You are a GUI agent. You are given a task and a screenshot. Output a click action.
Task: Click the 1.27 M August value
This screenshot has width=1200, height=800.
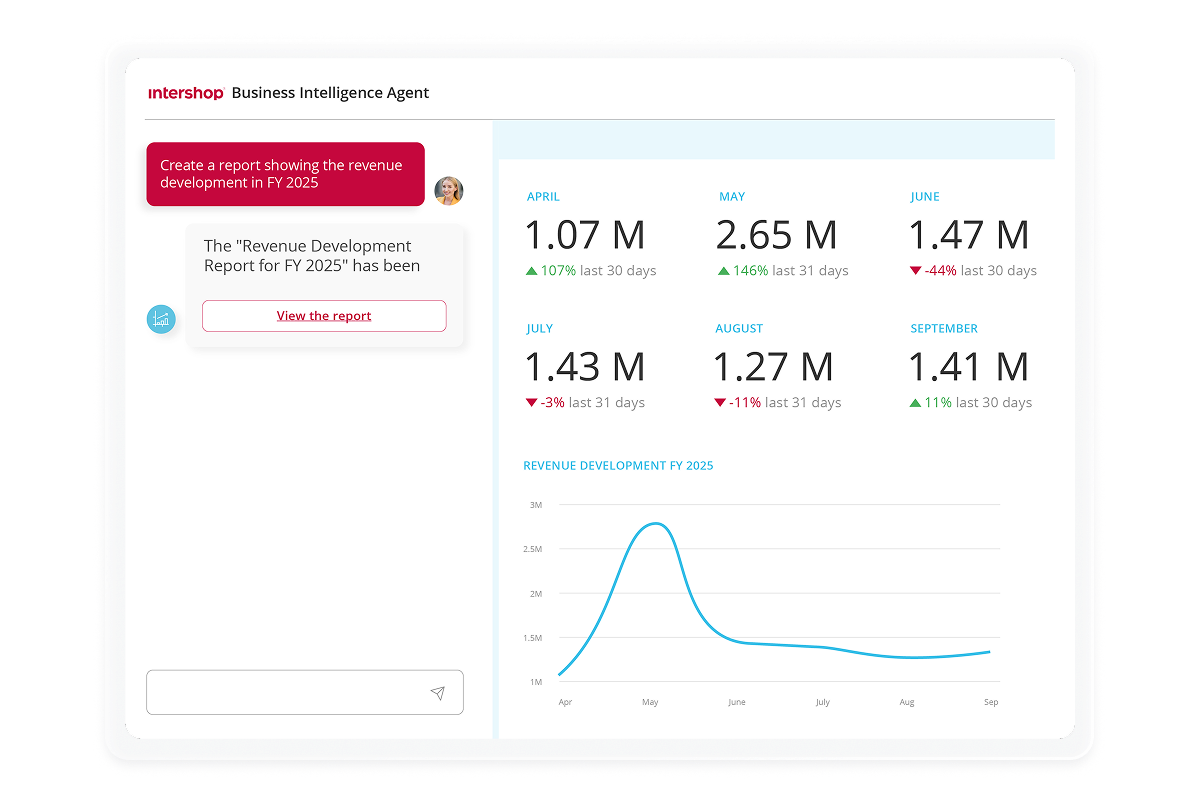[773, 367]
